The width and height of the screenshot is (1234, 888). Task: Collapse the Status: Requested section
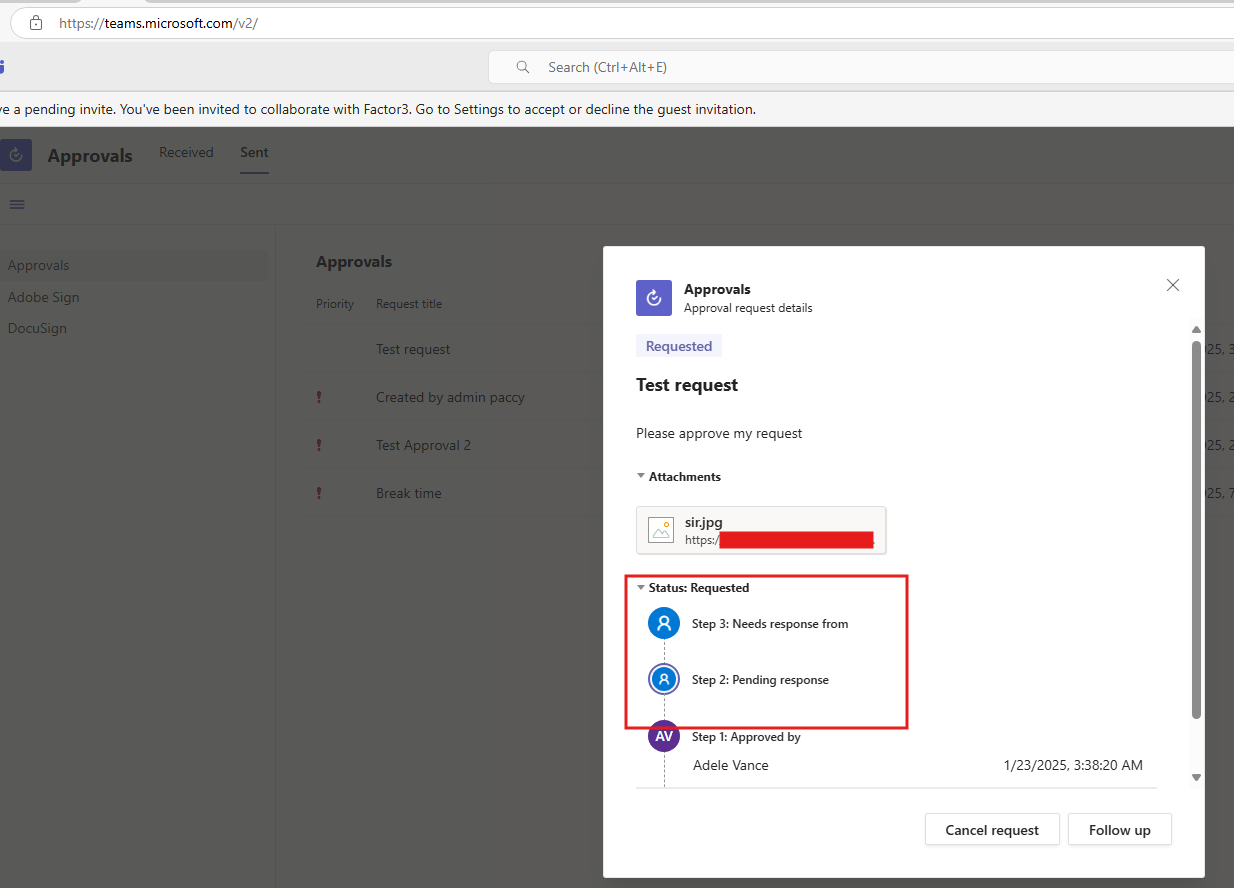[x=641, y=588]
